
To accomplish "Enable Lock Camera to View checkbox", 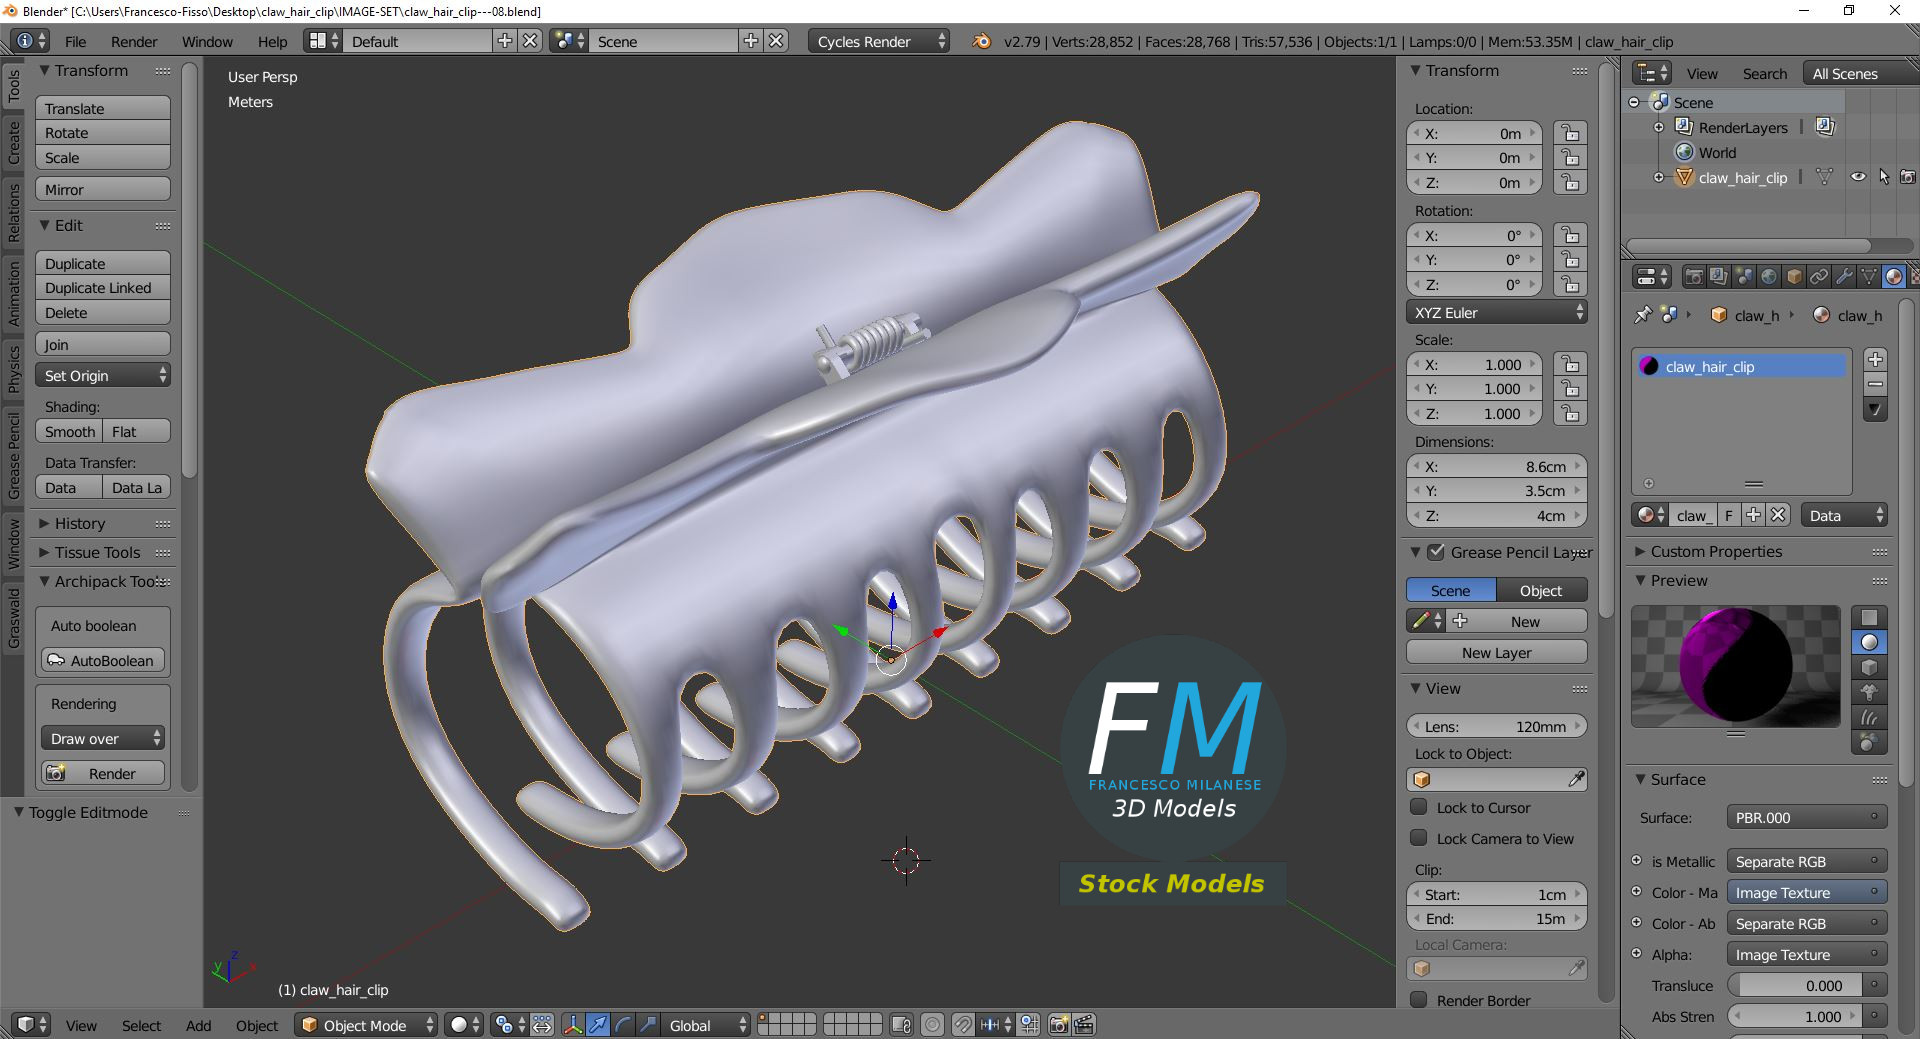I will click(x=1419, y=838).
